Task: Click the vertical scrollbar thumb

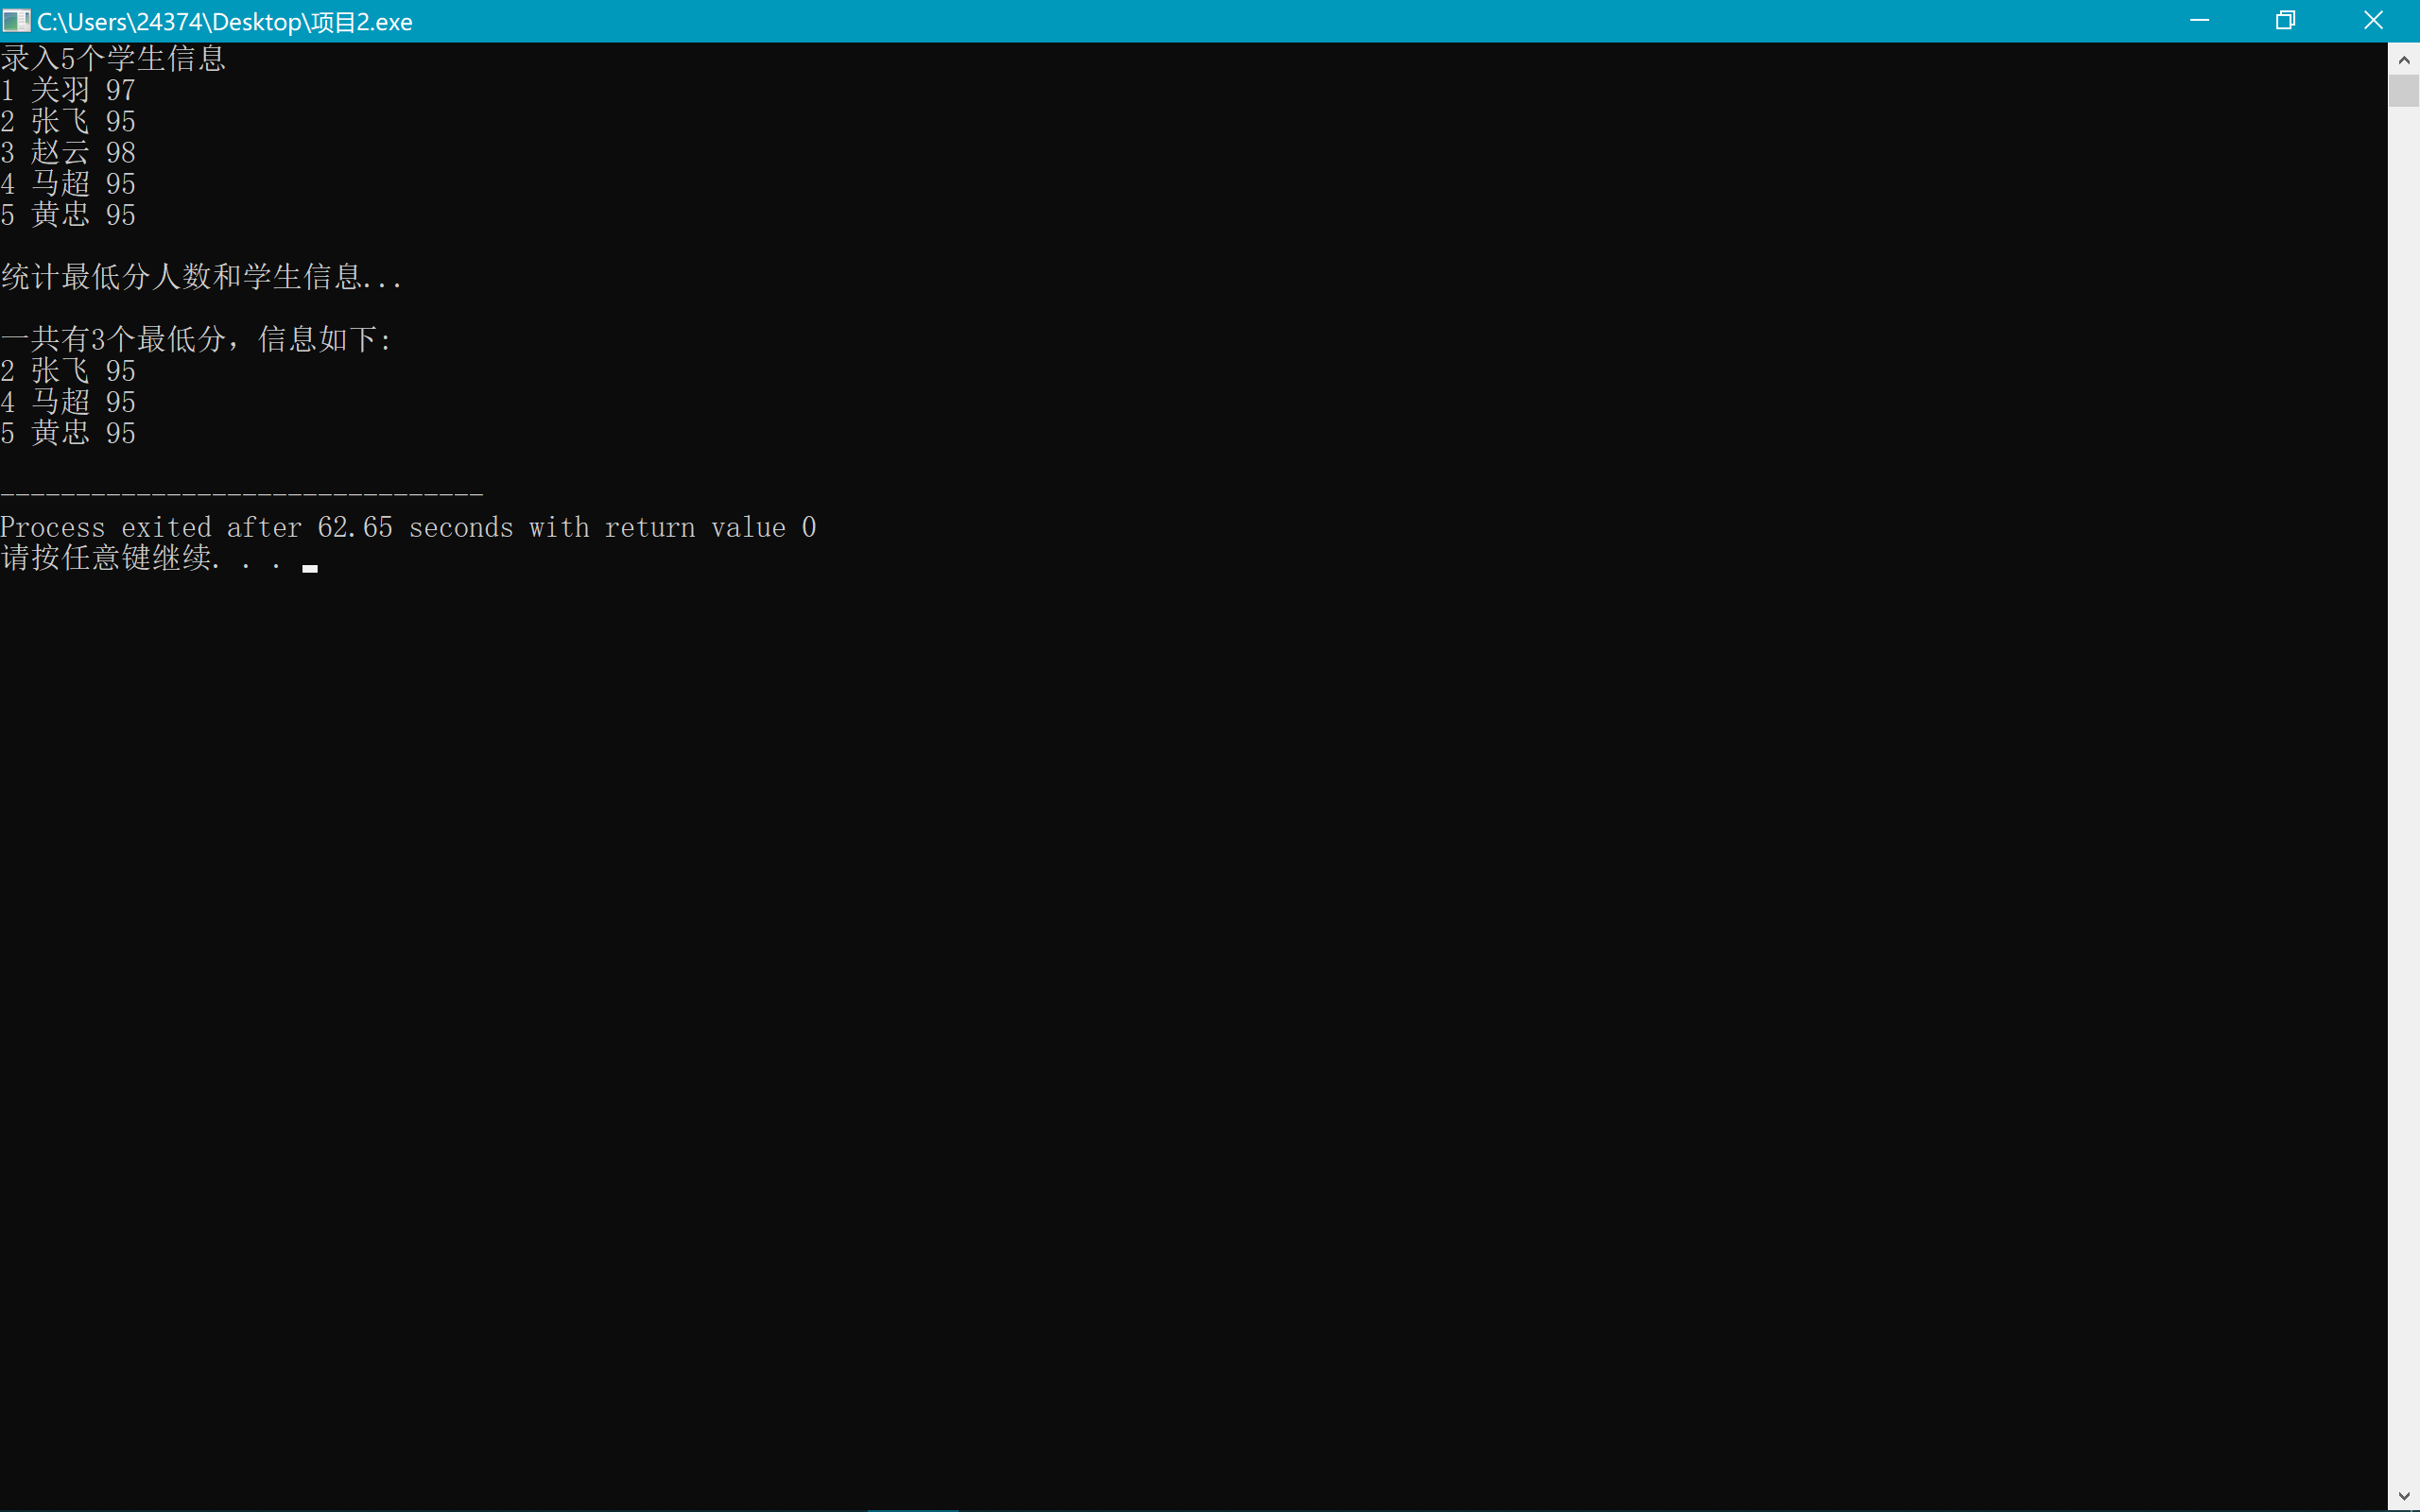Action: tap(2403, 91)
